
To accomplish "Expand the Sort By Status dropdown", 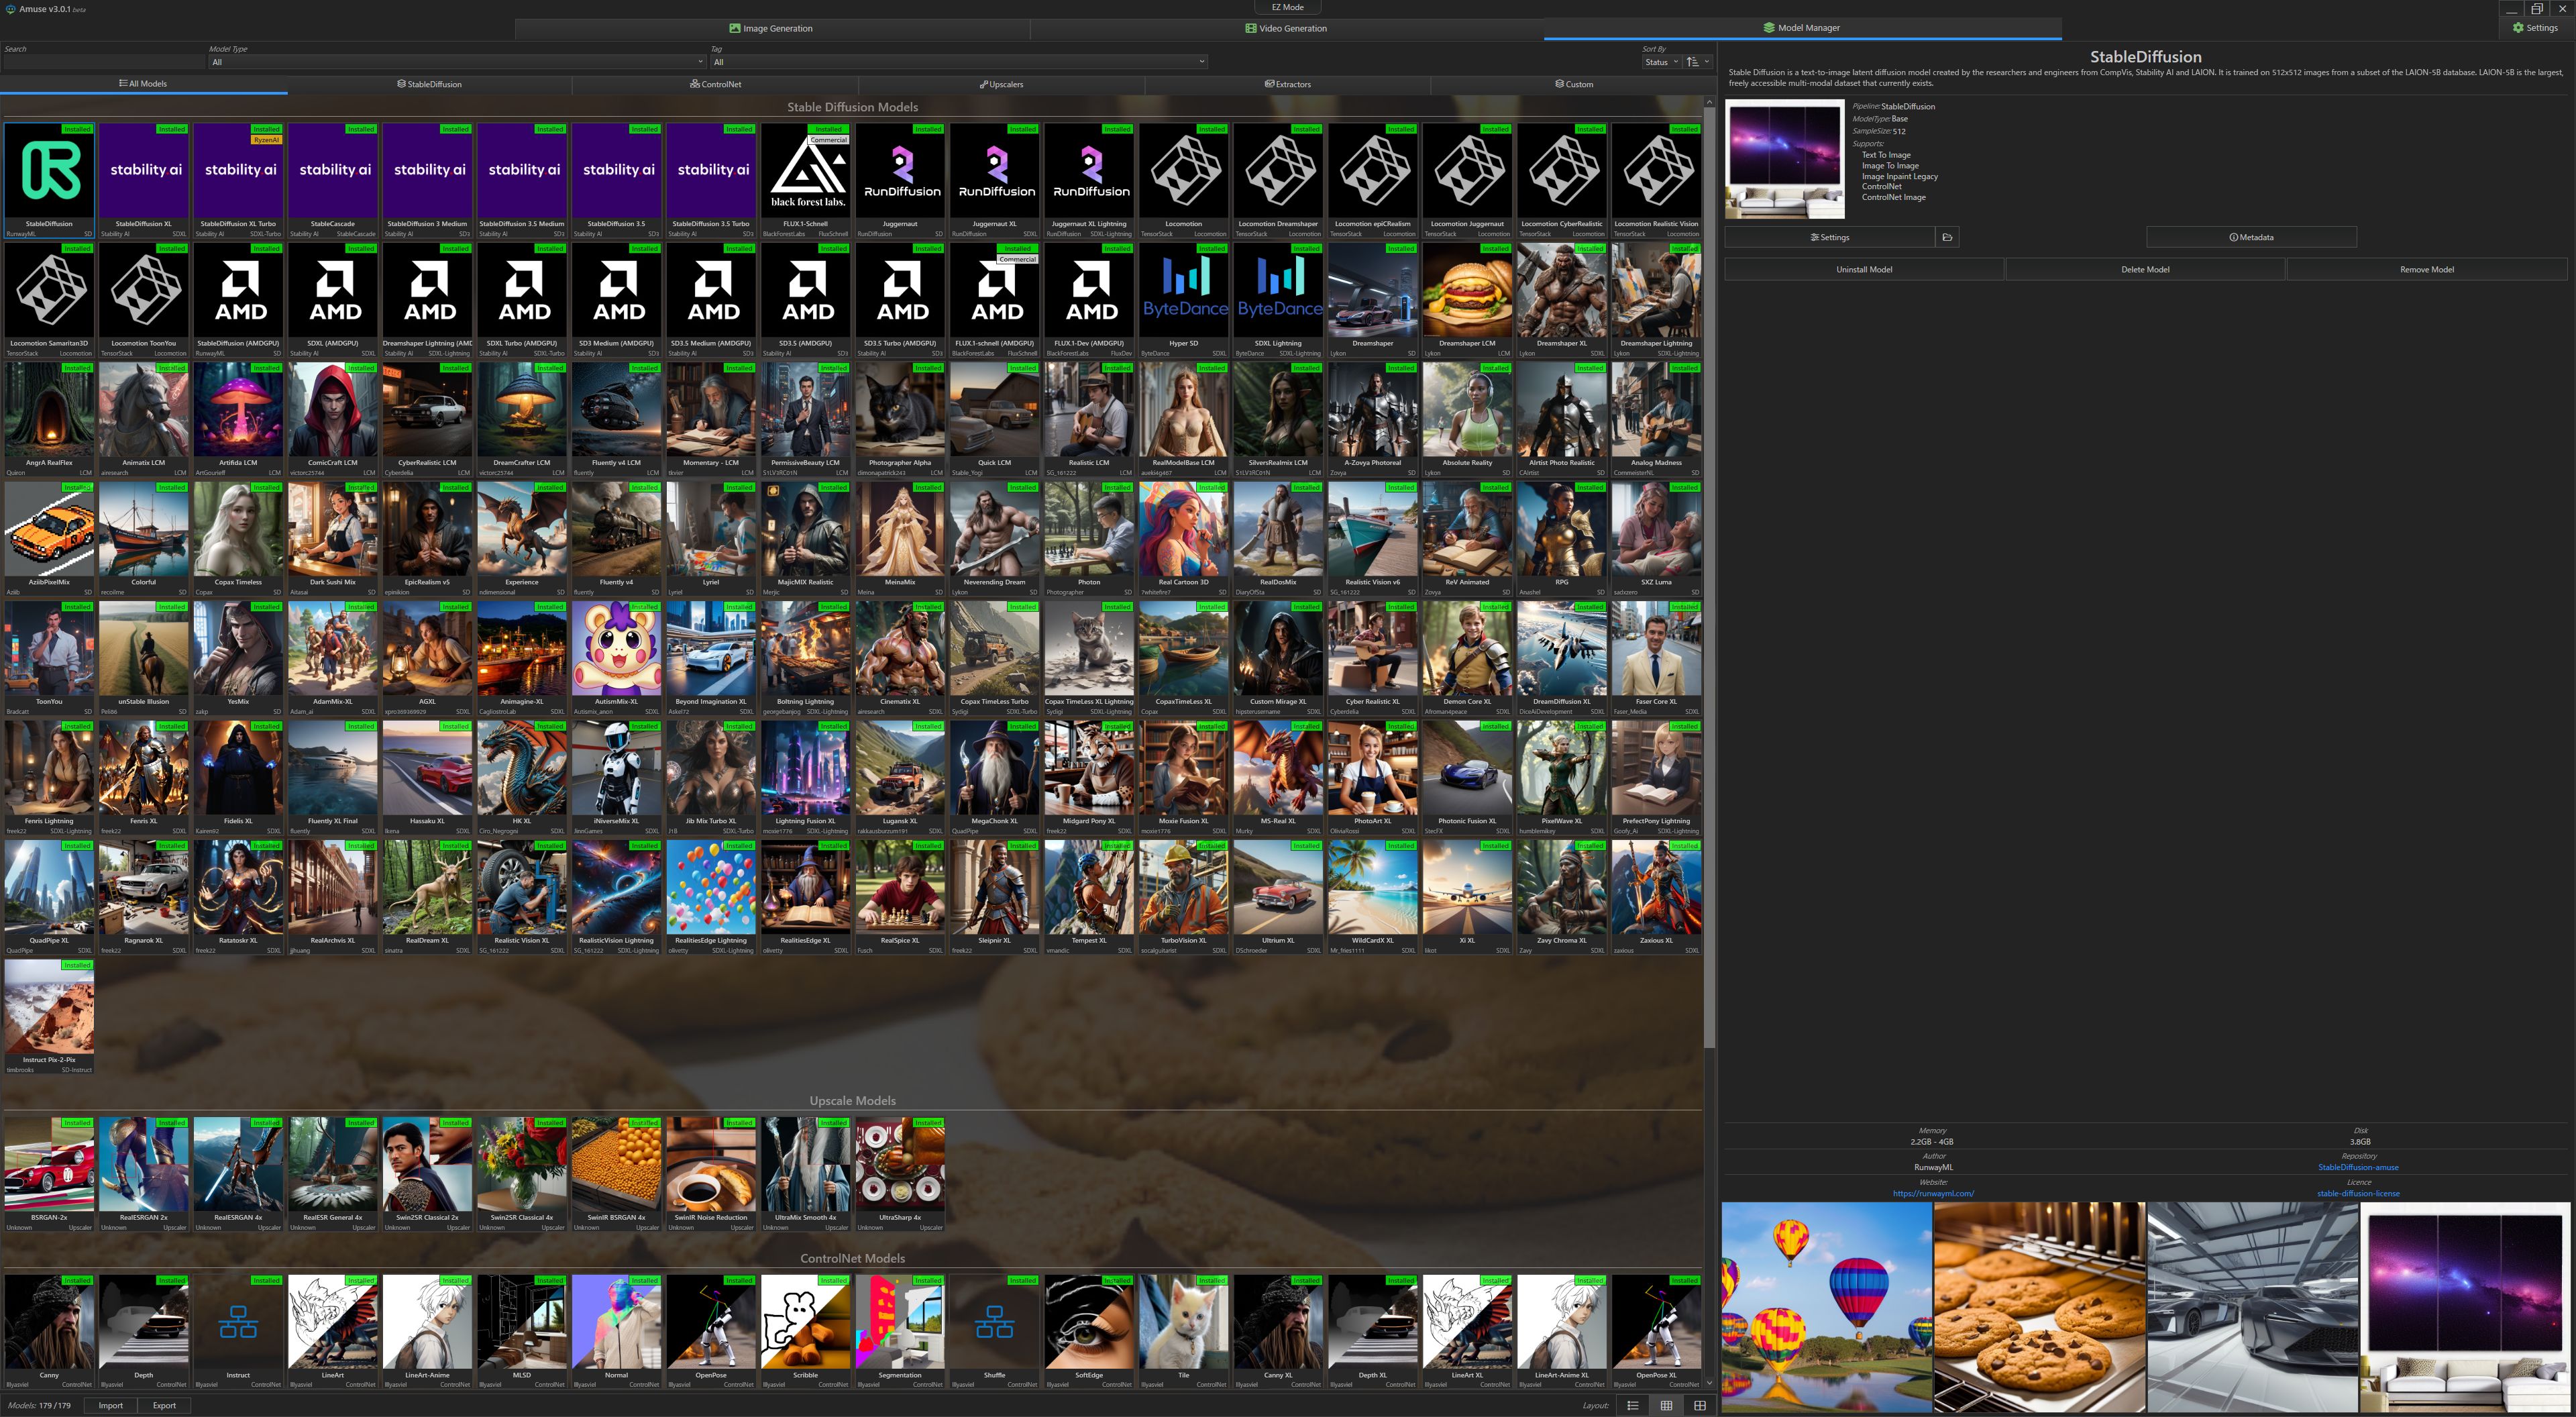I will pyautogui.click(x=1660, y=62).
